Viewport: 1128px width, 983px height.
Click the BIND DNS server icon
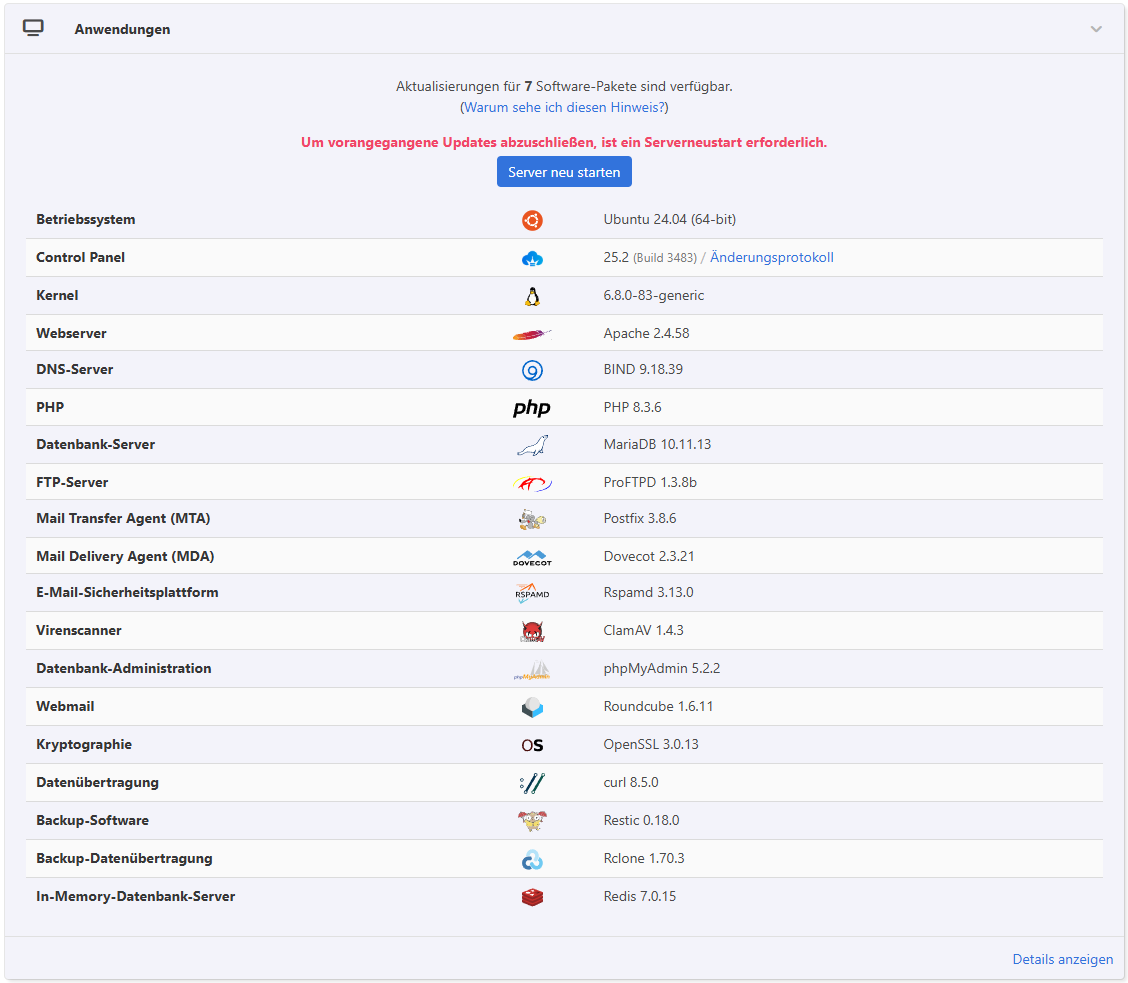(x=531, y=371)
